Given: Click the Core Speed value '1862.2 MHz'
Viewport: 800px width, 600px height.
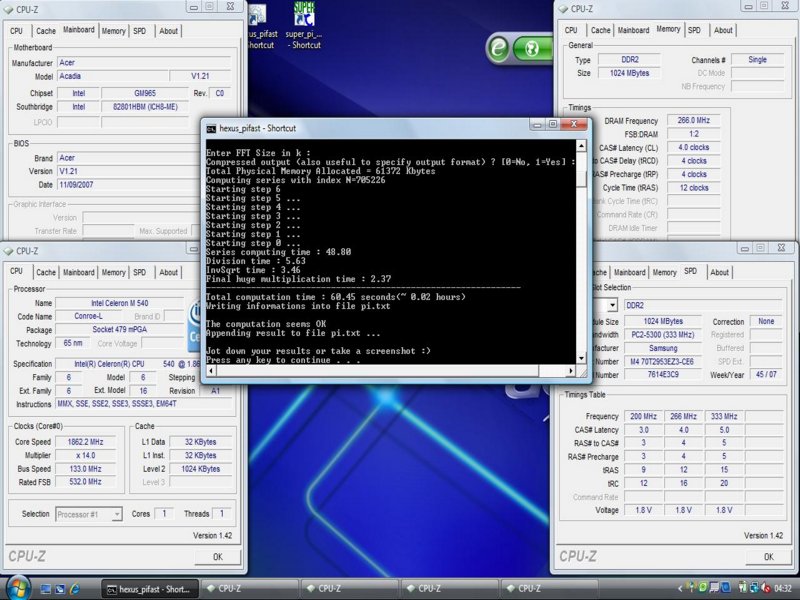Looking at the screenshot, I should pyautogui.click(x=85, y=442).
